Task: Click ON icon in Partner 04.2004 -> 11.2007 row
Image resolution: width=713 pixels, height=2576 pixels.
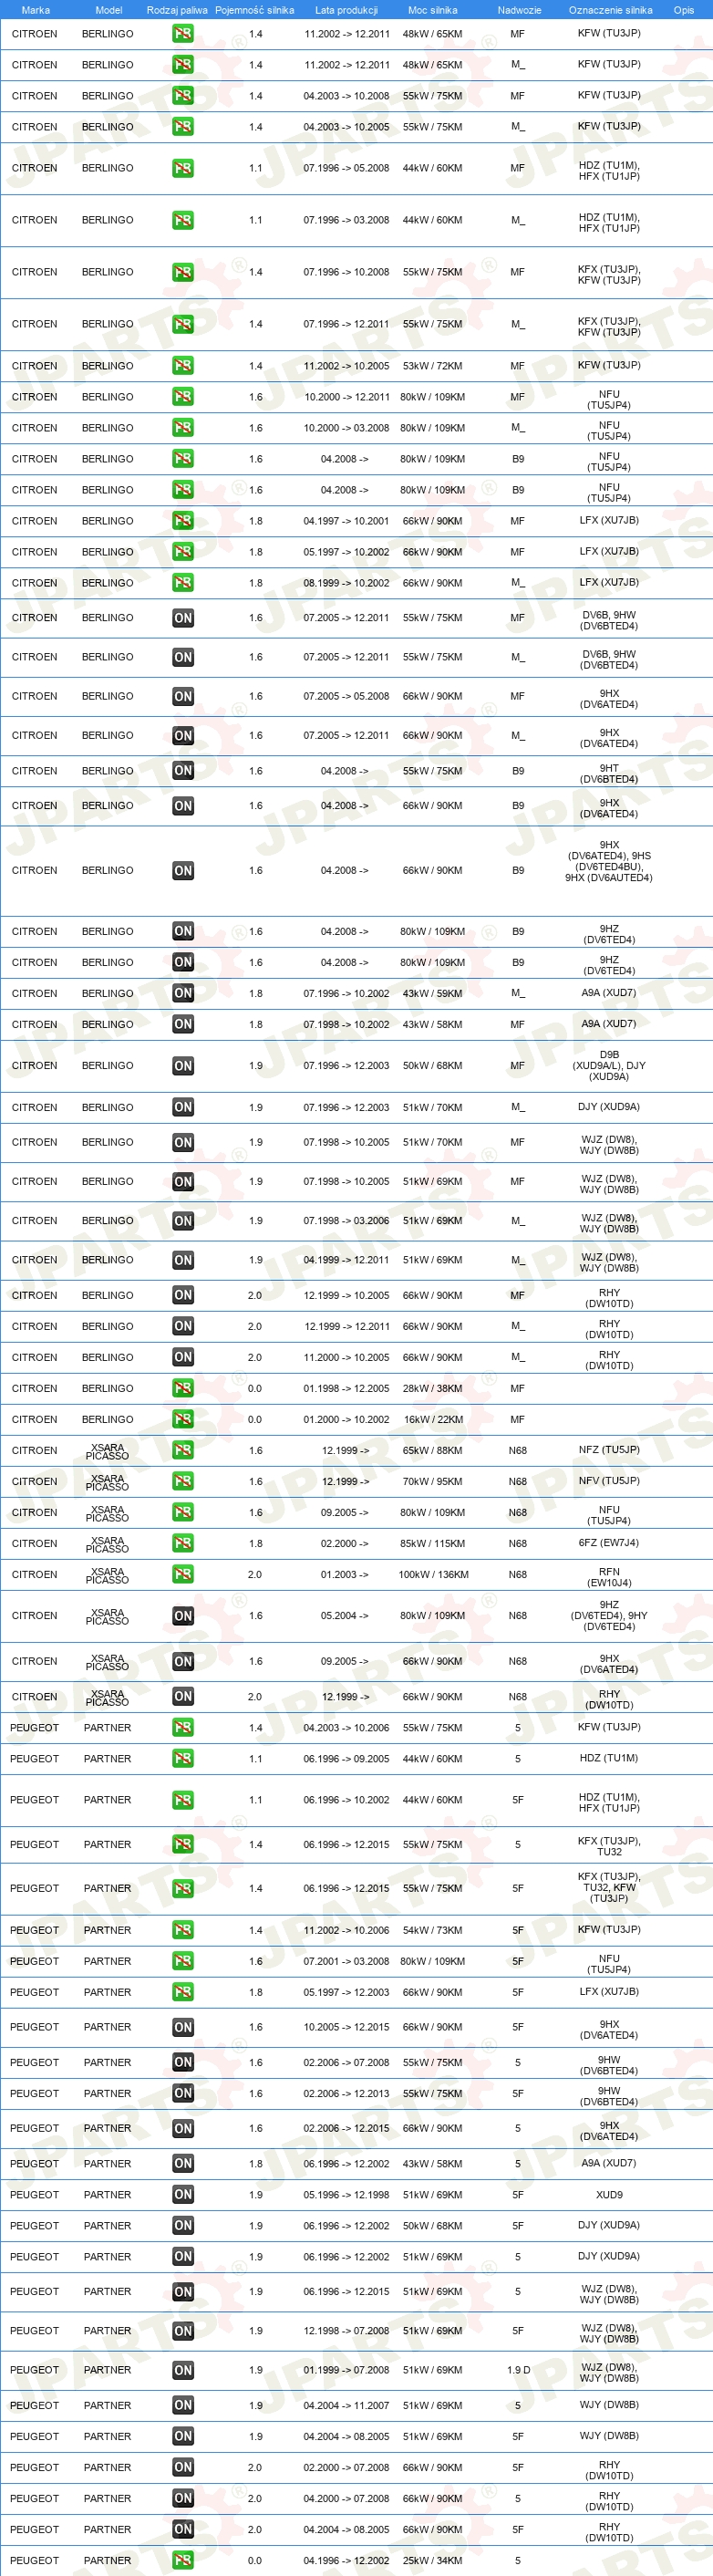Action: [183, 2405]
